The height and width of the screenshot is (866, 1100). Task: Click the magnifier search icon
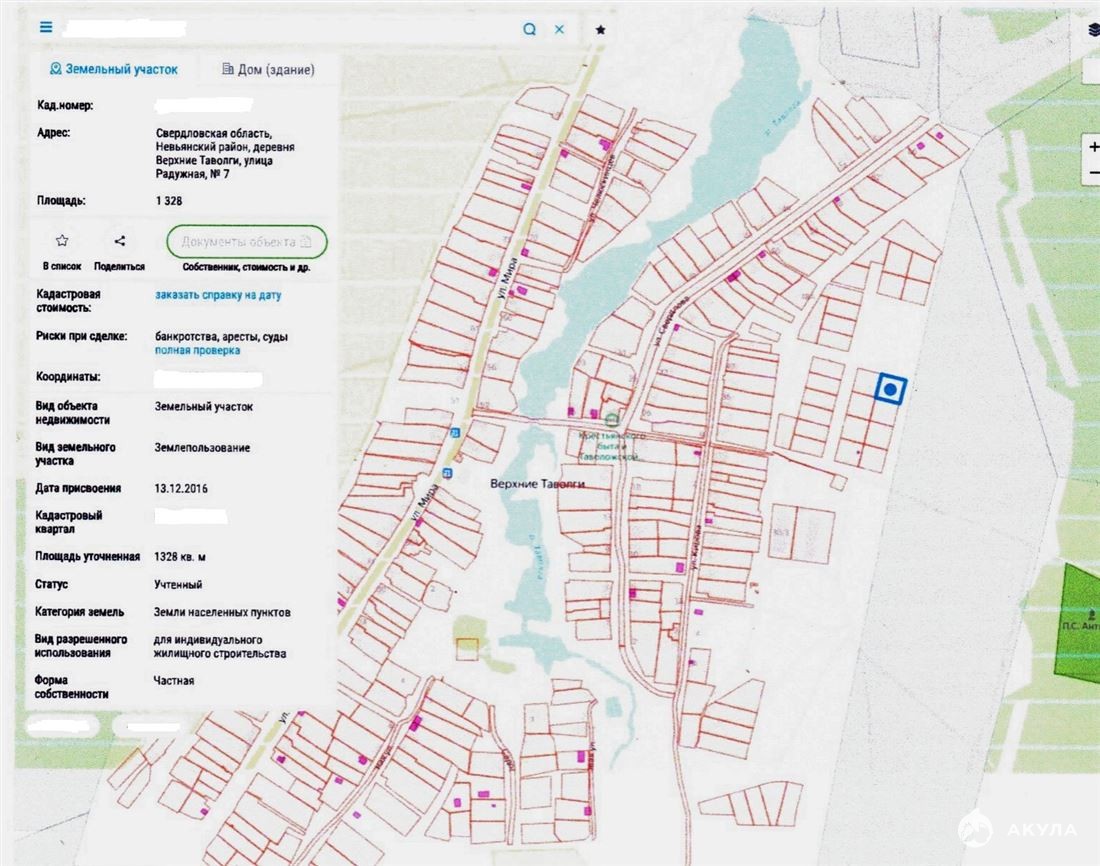(529, 29)
